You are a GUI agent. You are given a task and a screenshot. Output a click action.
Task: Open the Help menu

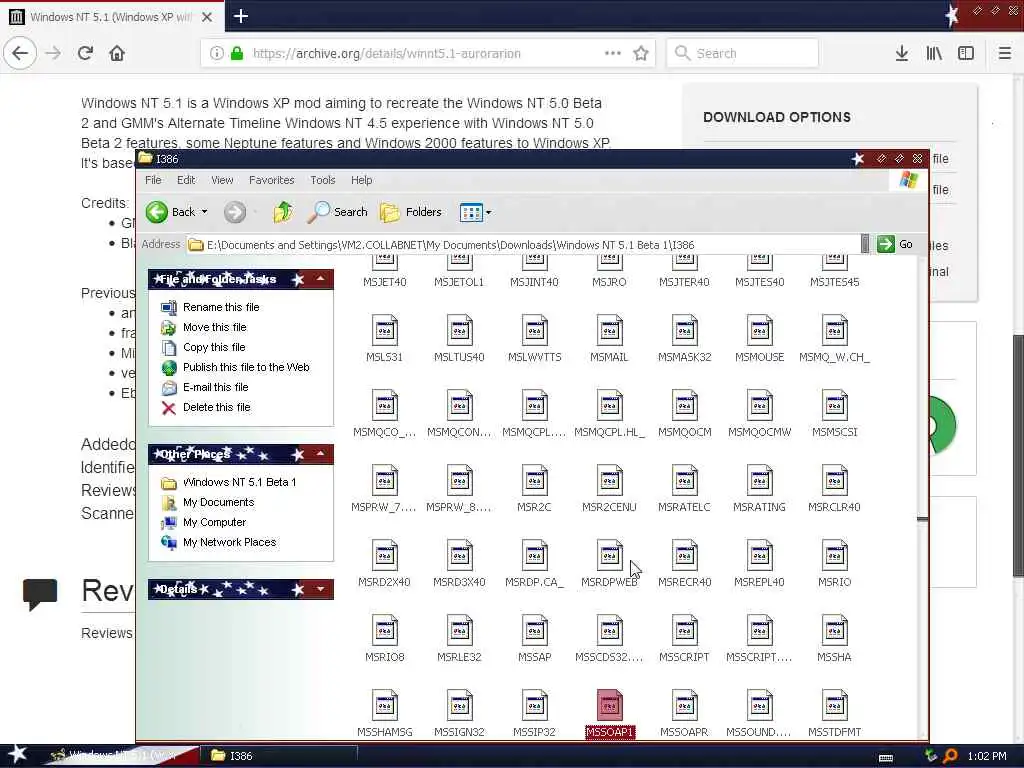coord(361,180)
